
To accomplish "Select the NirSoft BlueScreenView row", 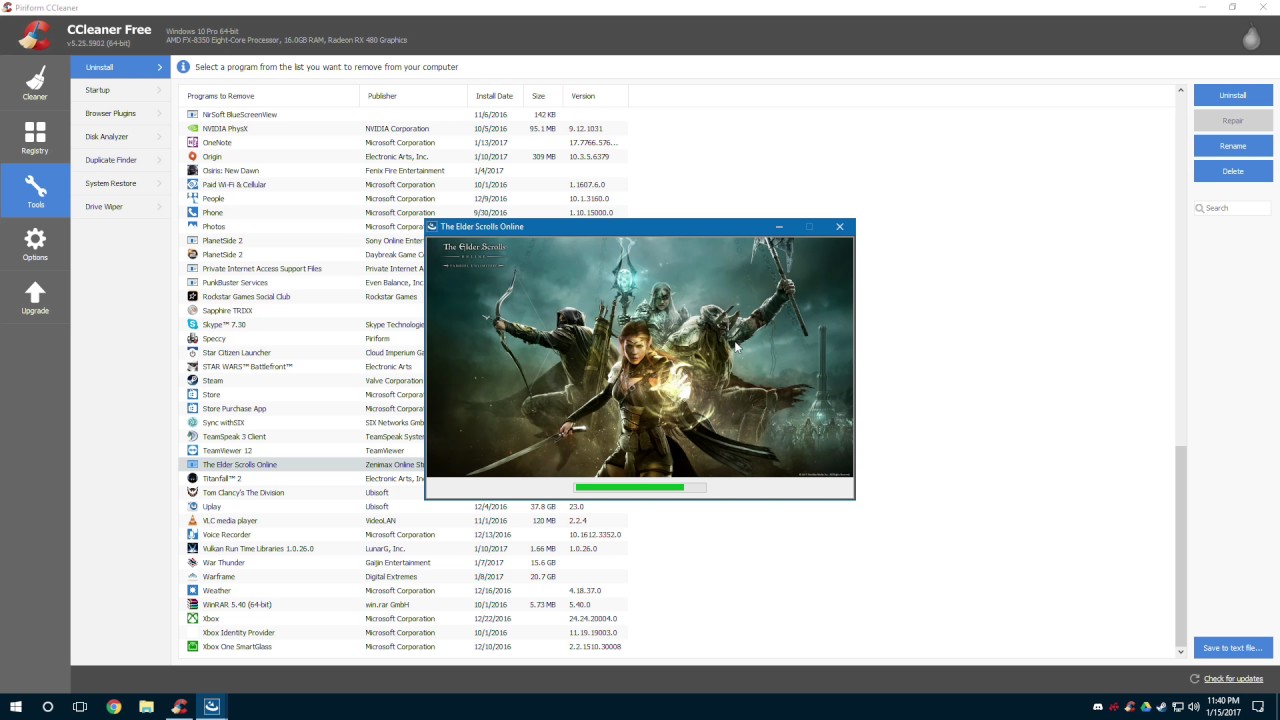I will coord(403,114).
